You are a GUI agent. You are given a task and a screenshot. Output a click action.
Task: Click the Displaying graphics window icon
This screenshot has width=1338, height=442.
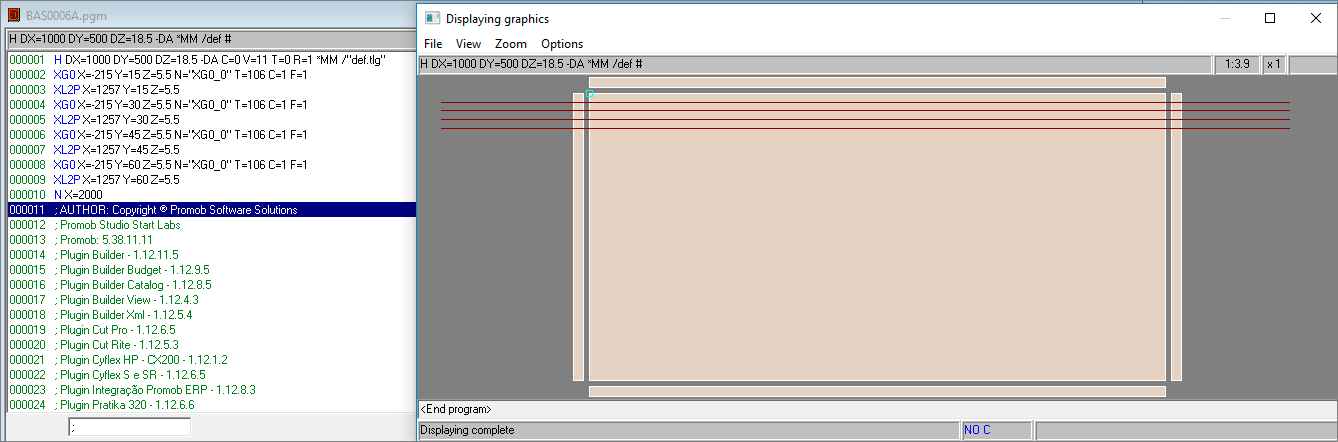click(x=432, y=18)
